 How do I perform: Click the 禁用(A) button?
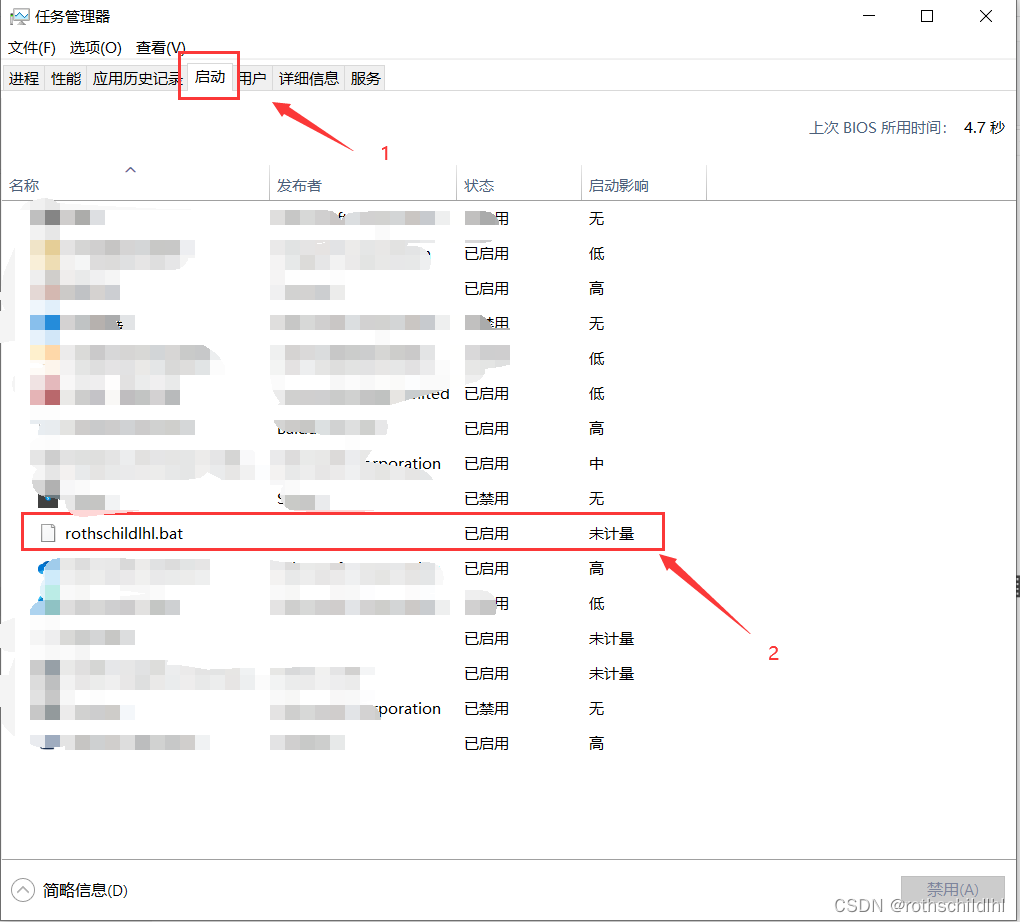(x=951, y=888)
